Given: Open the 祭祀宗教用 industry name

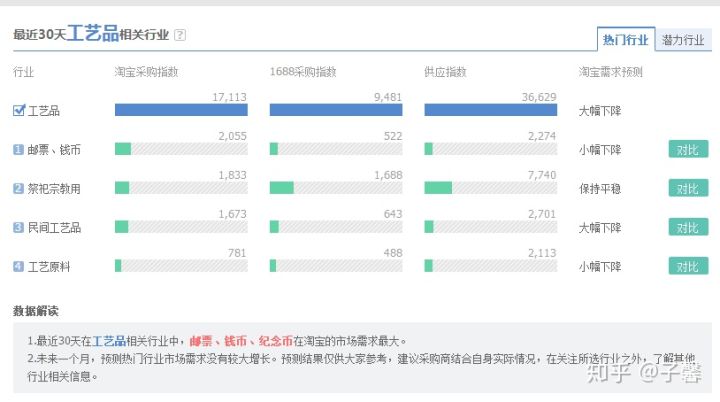Looking at the screenshot, I should [54, 189].
